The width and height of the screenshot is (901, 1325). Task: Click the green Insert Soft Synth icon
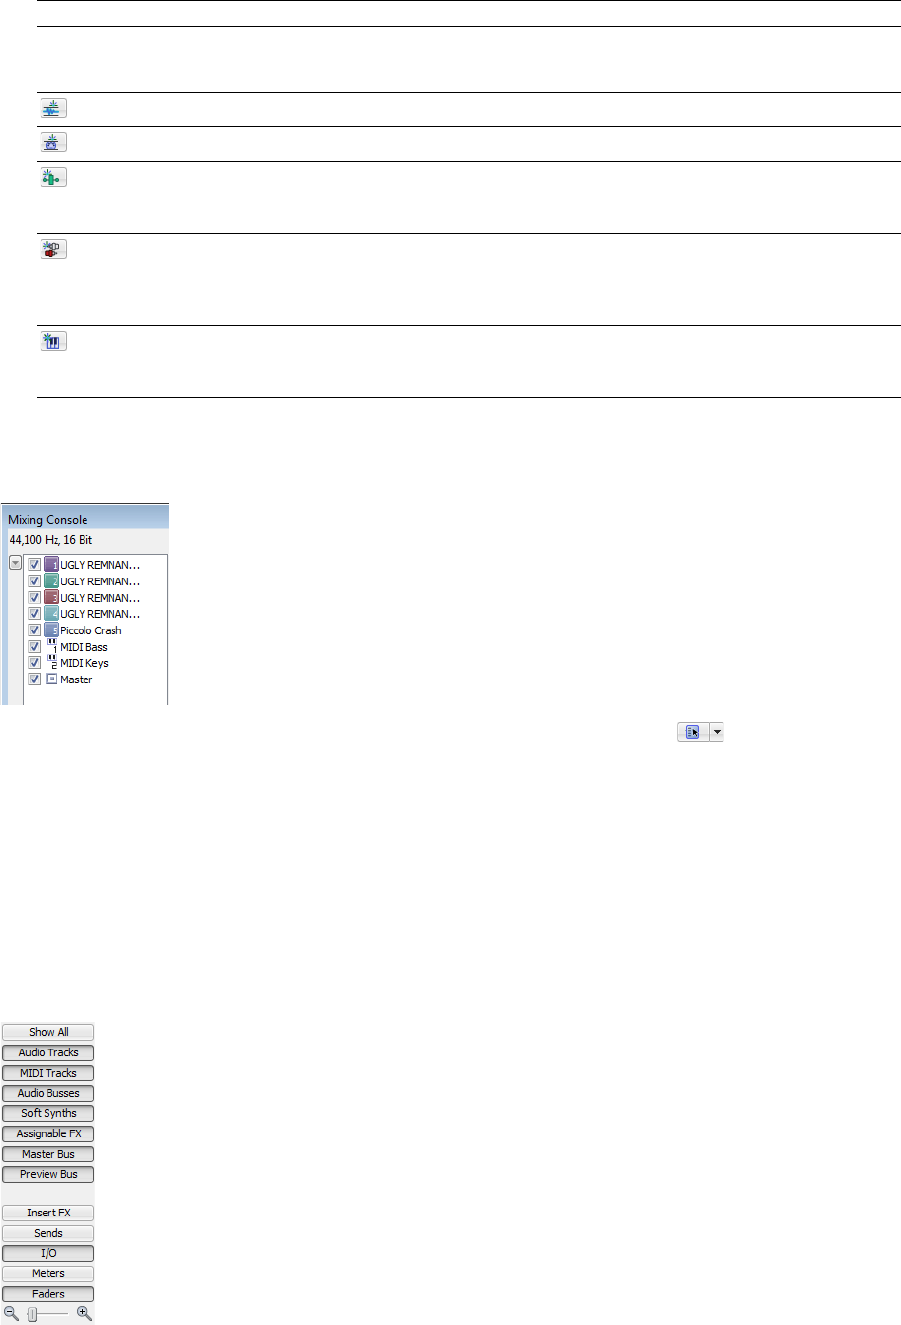pos(53,177)
